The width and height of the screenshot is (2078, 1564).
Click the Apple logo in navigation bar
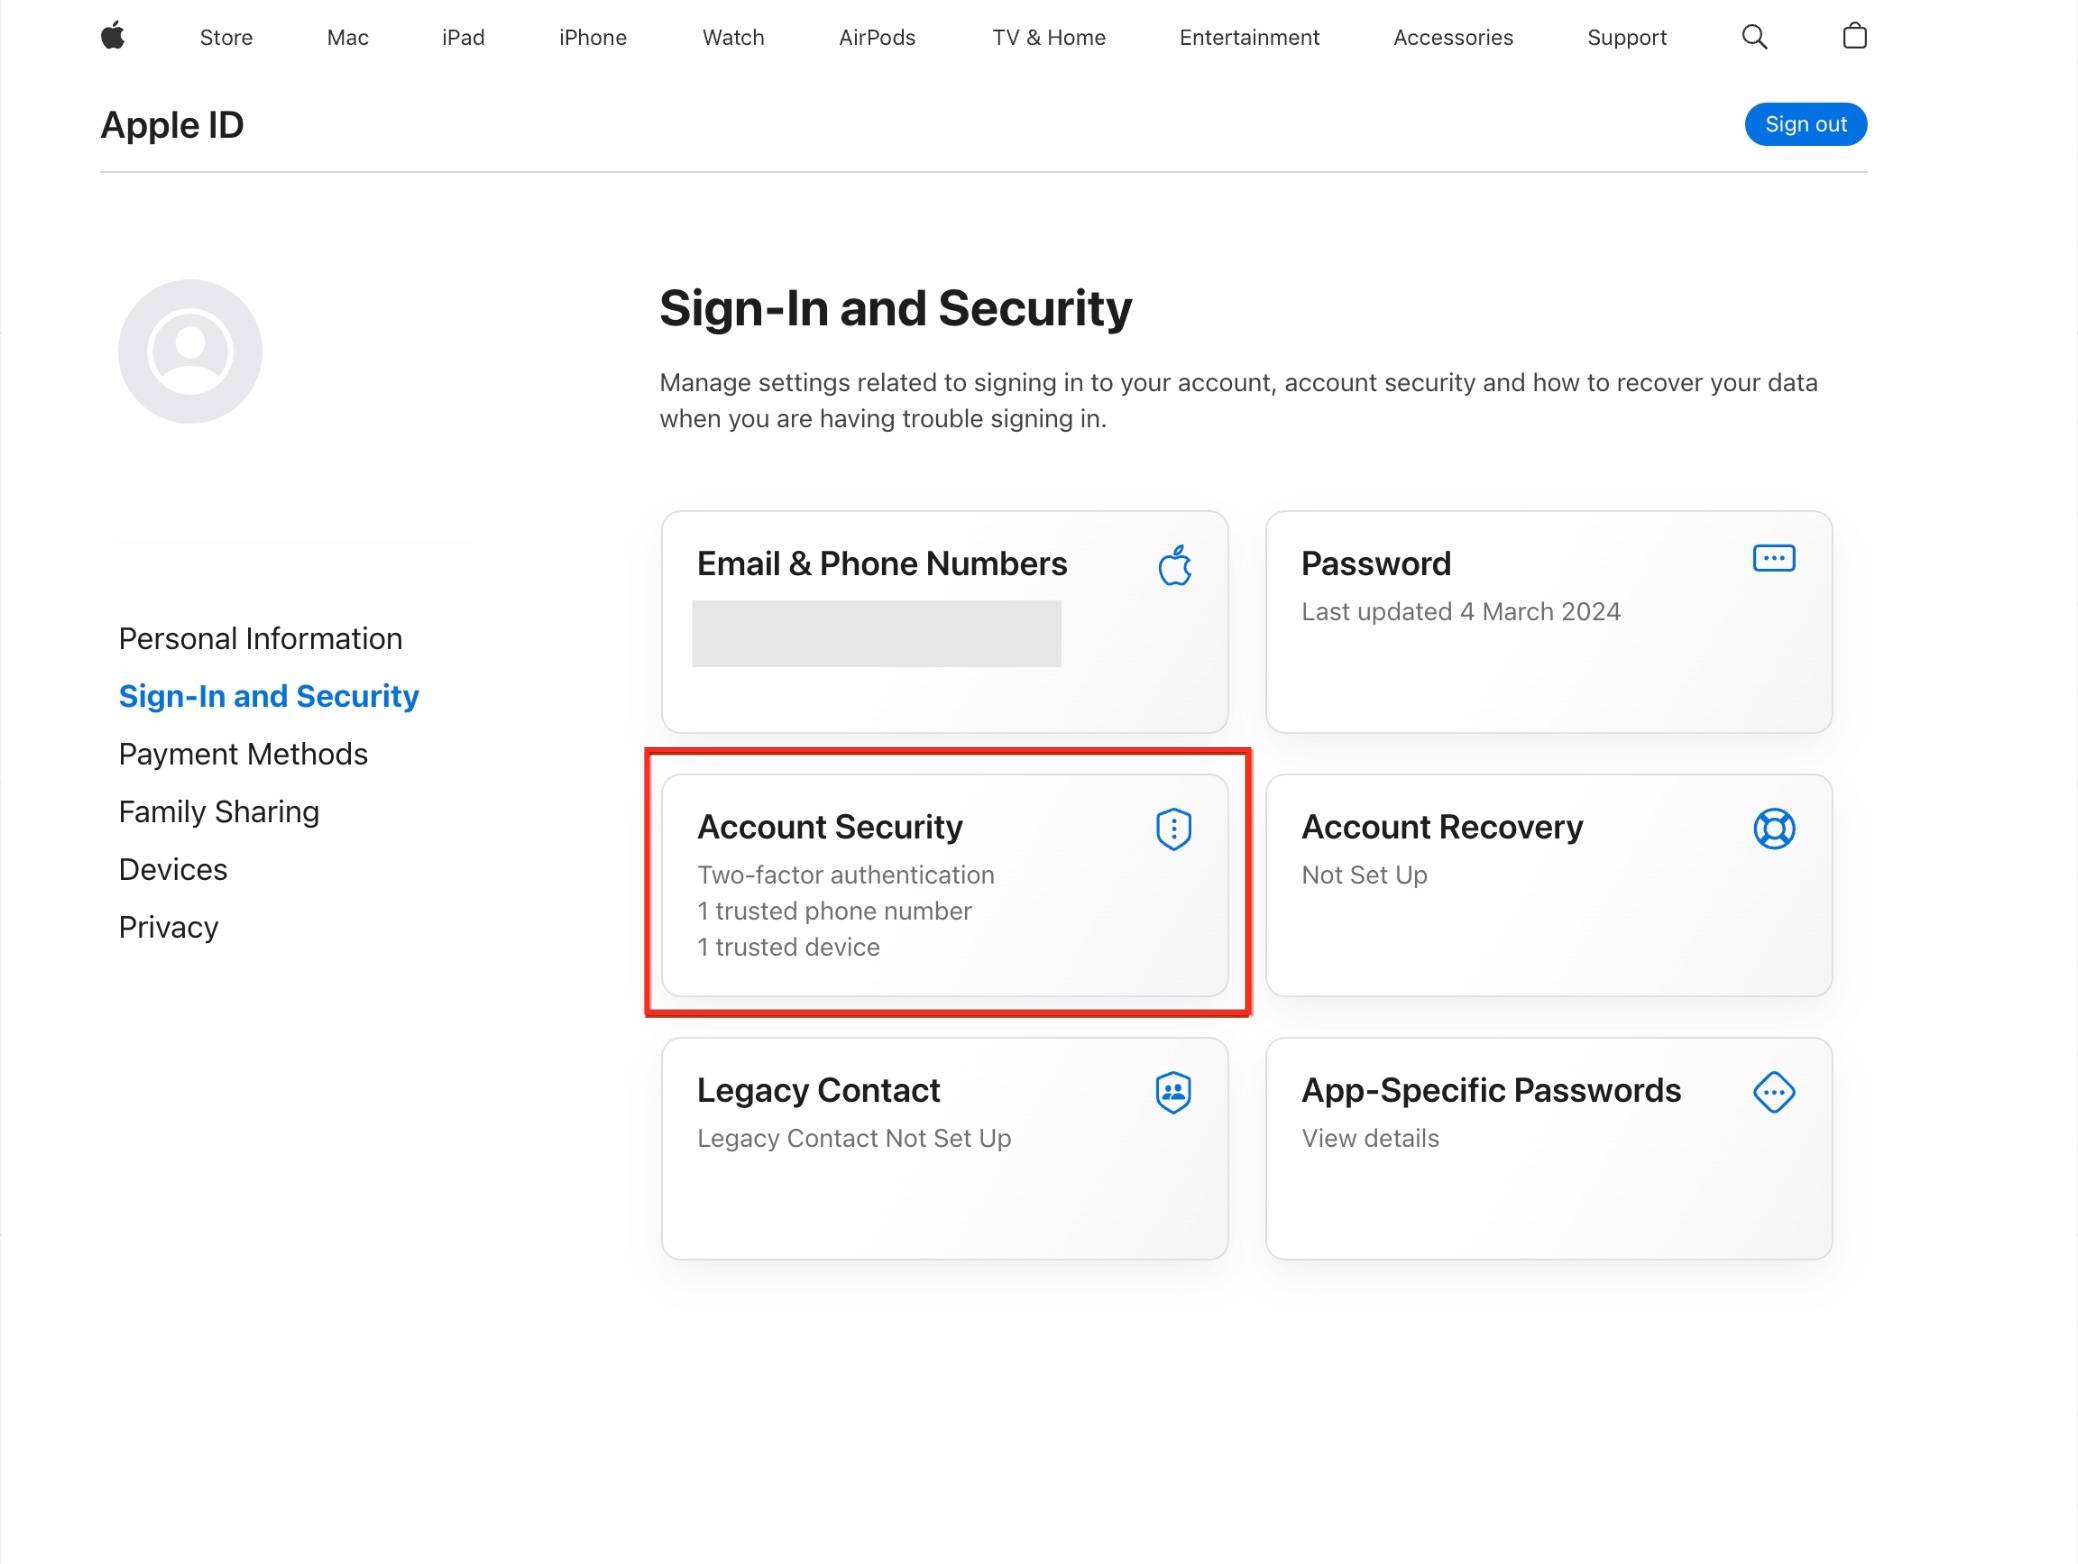(x=113, y=37)
